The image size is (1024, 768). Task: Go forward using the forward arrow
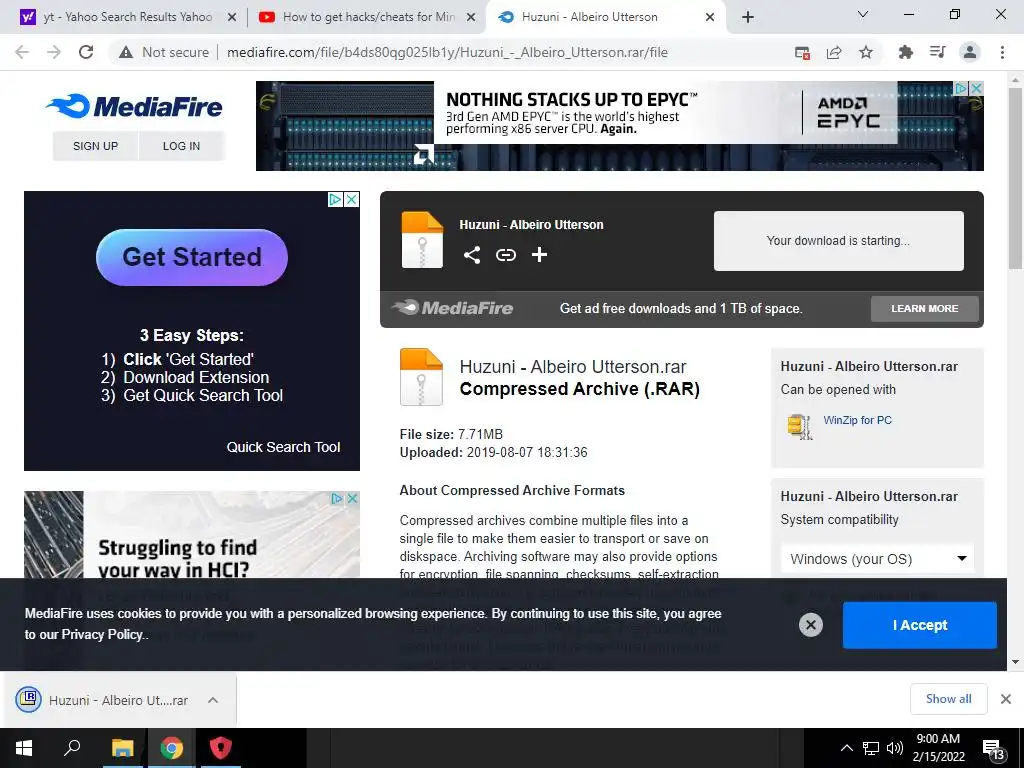coord(54,52)
